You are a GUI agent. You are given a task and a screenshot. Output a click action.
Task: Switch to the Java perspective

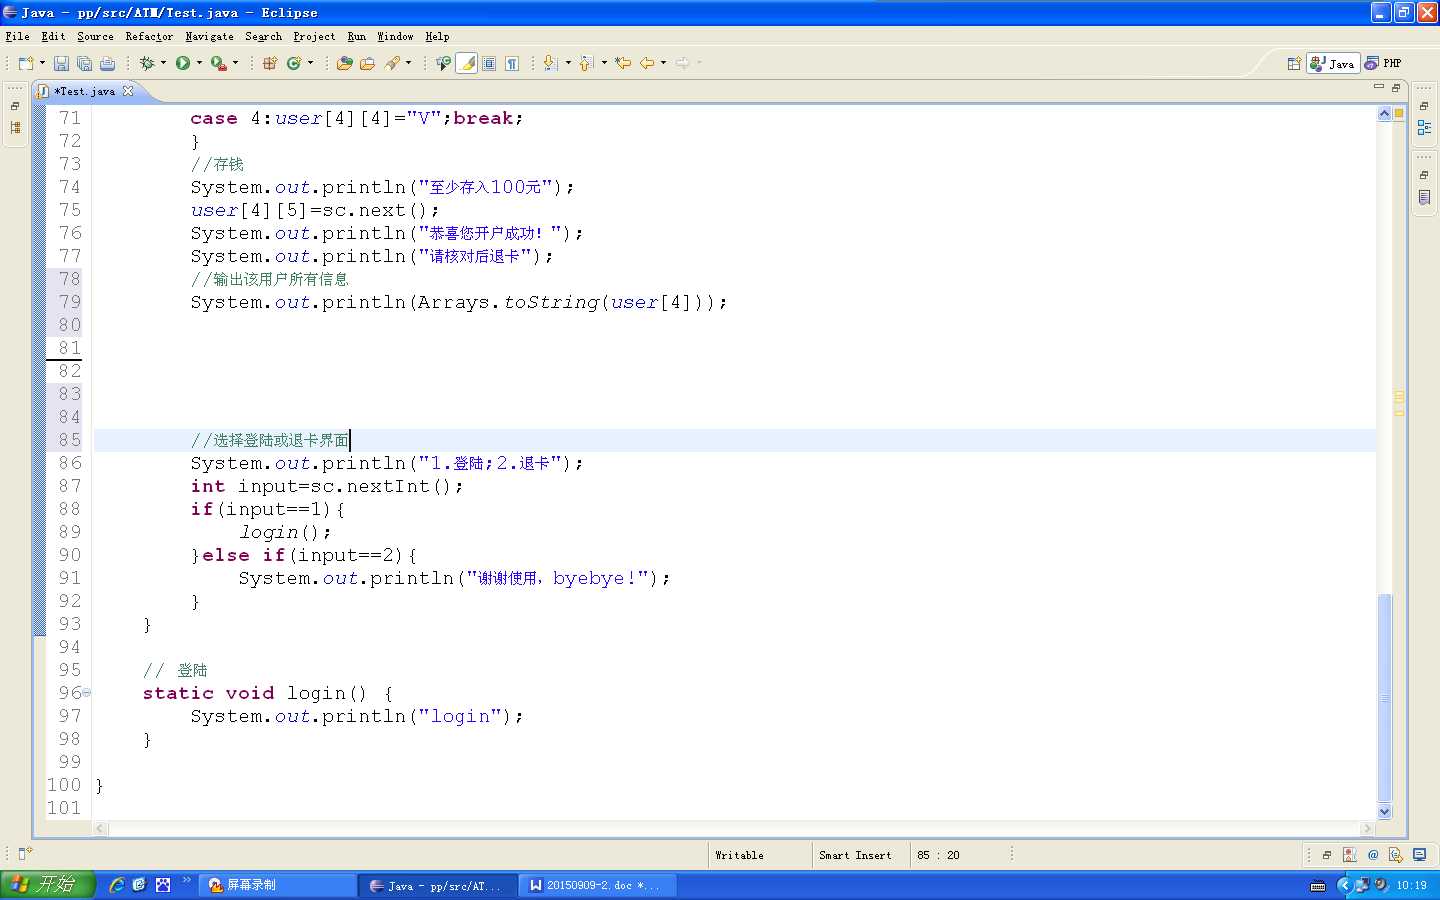1333,63
